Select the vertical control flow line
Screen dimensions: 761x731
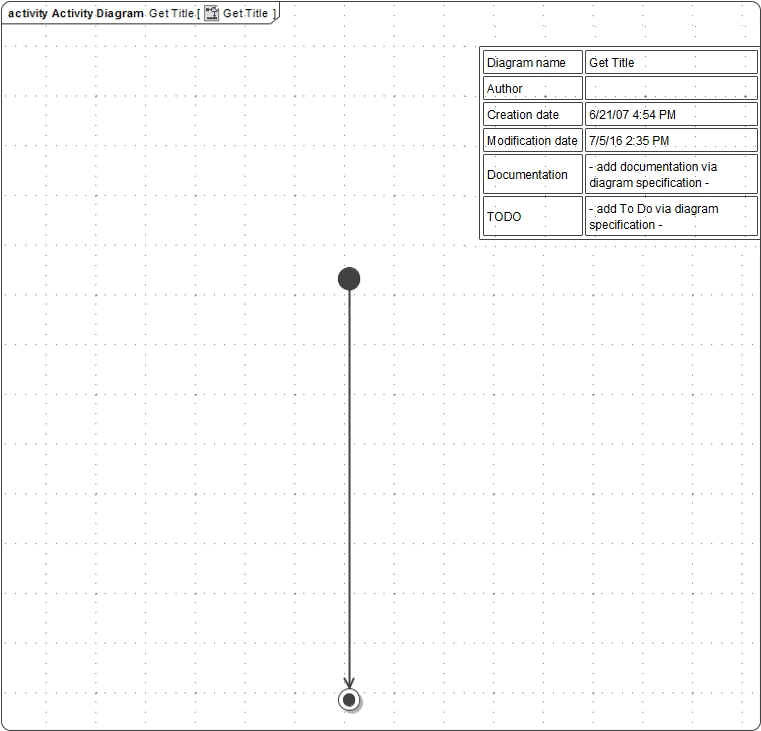click(x=349, y=480)
